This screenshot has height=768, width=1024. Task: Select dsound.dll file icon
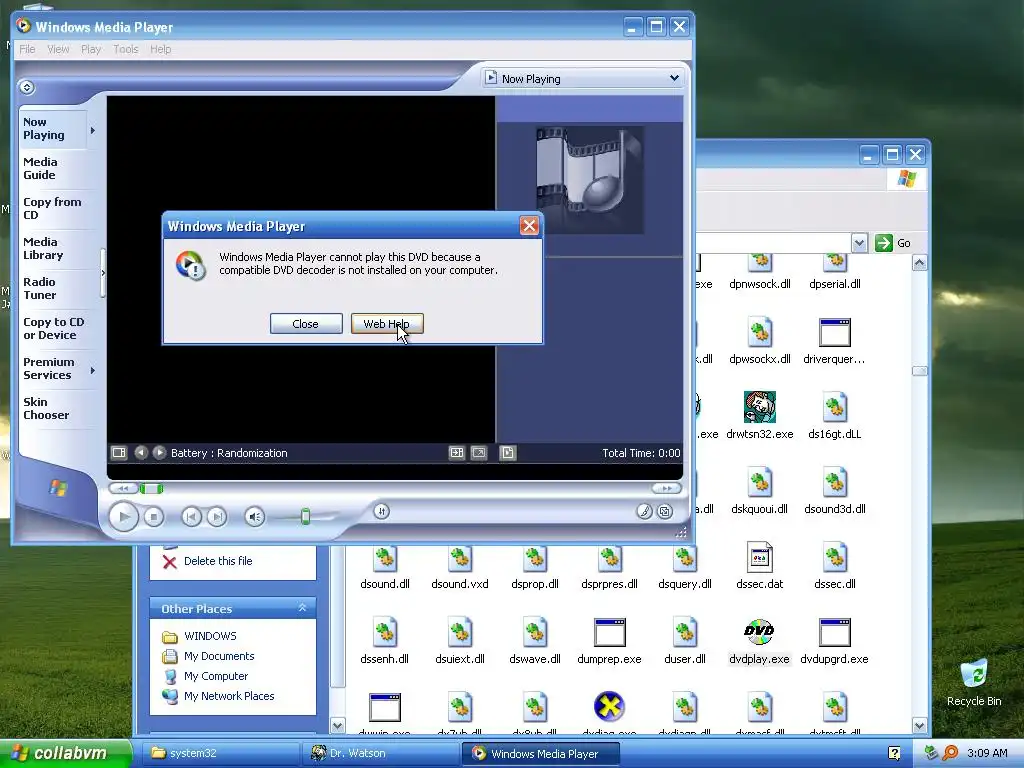coord(385,566)
